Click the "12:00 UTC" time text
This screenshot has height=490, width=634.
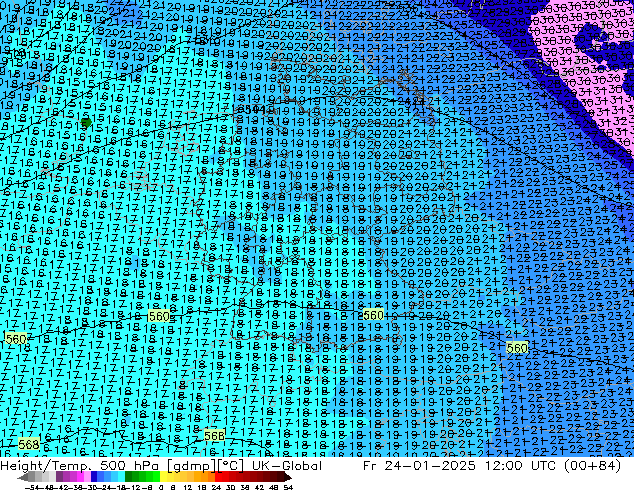click(522, 466)
